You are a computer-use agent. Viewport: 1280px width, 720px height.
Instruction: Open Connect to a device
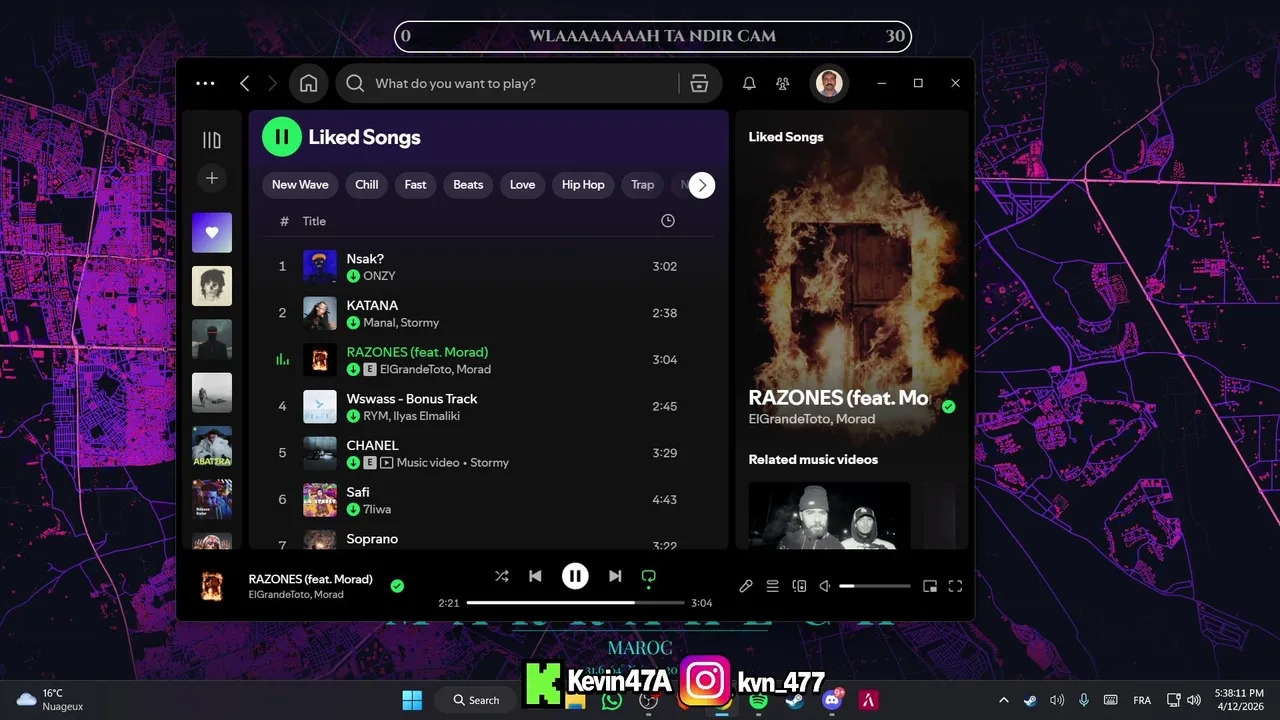[x=799, y=586]
